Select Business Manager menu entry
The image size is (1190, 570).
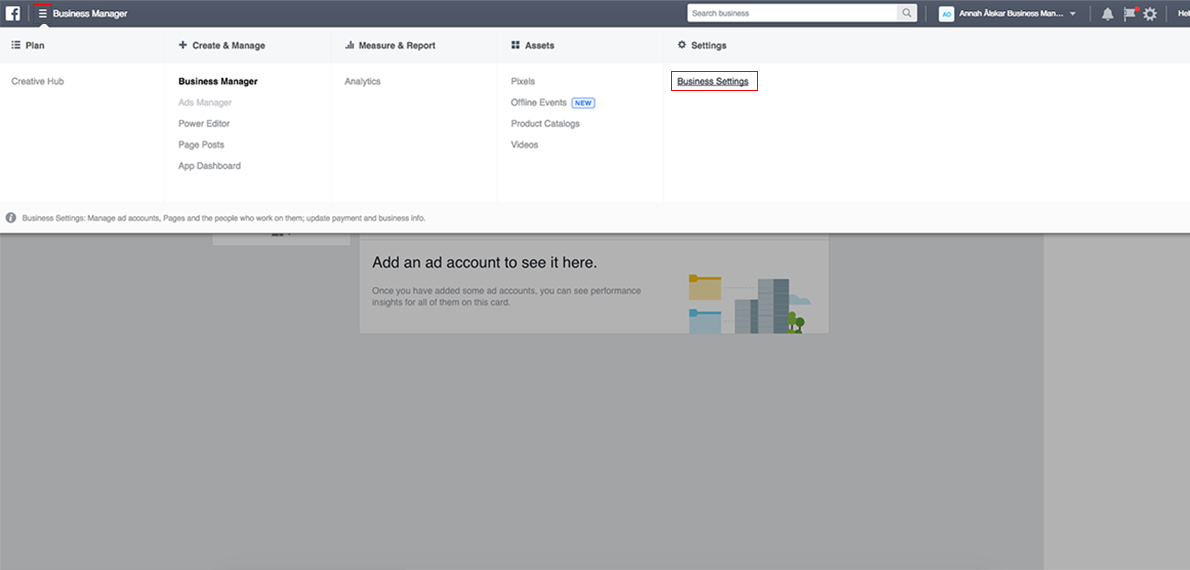pos(218,81)
